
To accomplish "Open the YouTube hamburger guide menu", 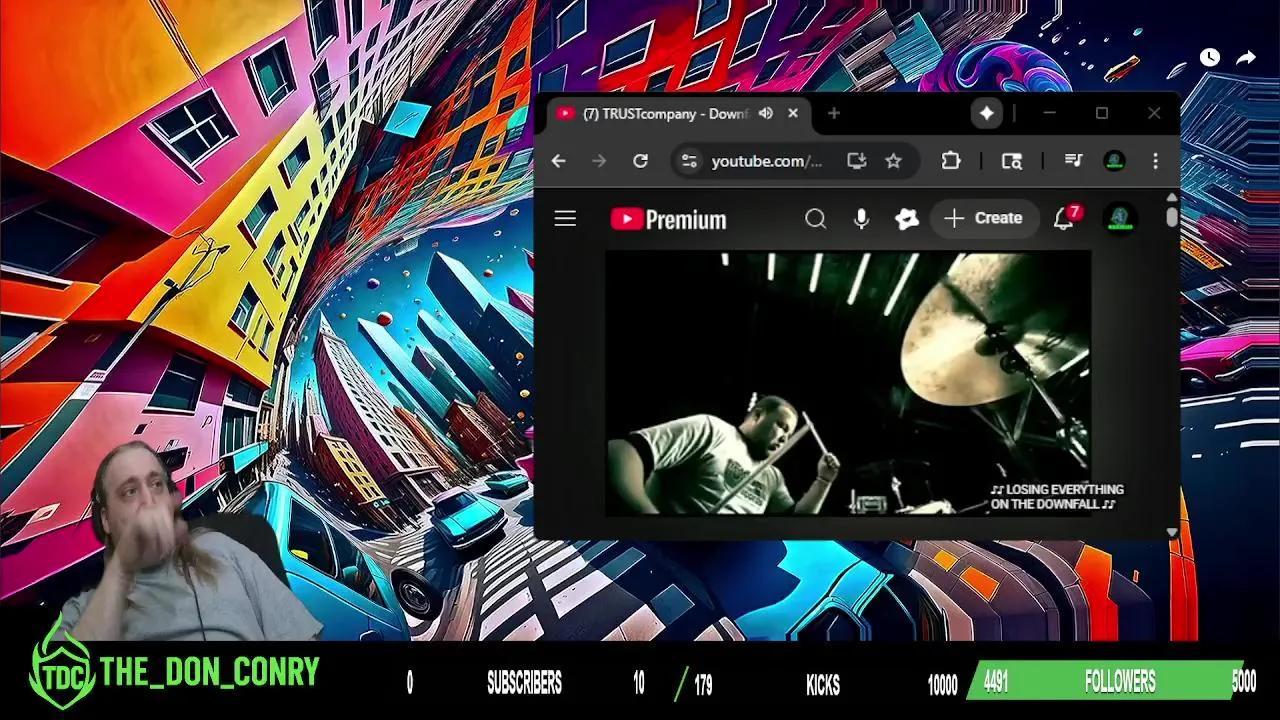I will point(565,219).
